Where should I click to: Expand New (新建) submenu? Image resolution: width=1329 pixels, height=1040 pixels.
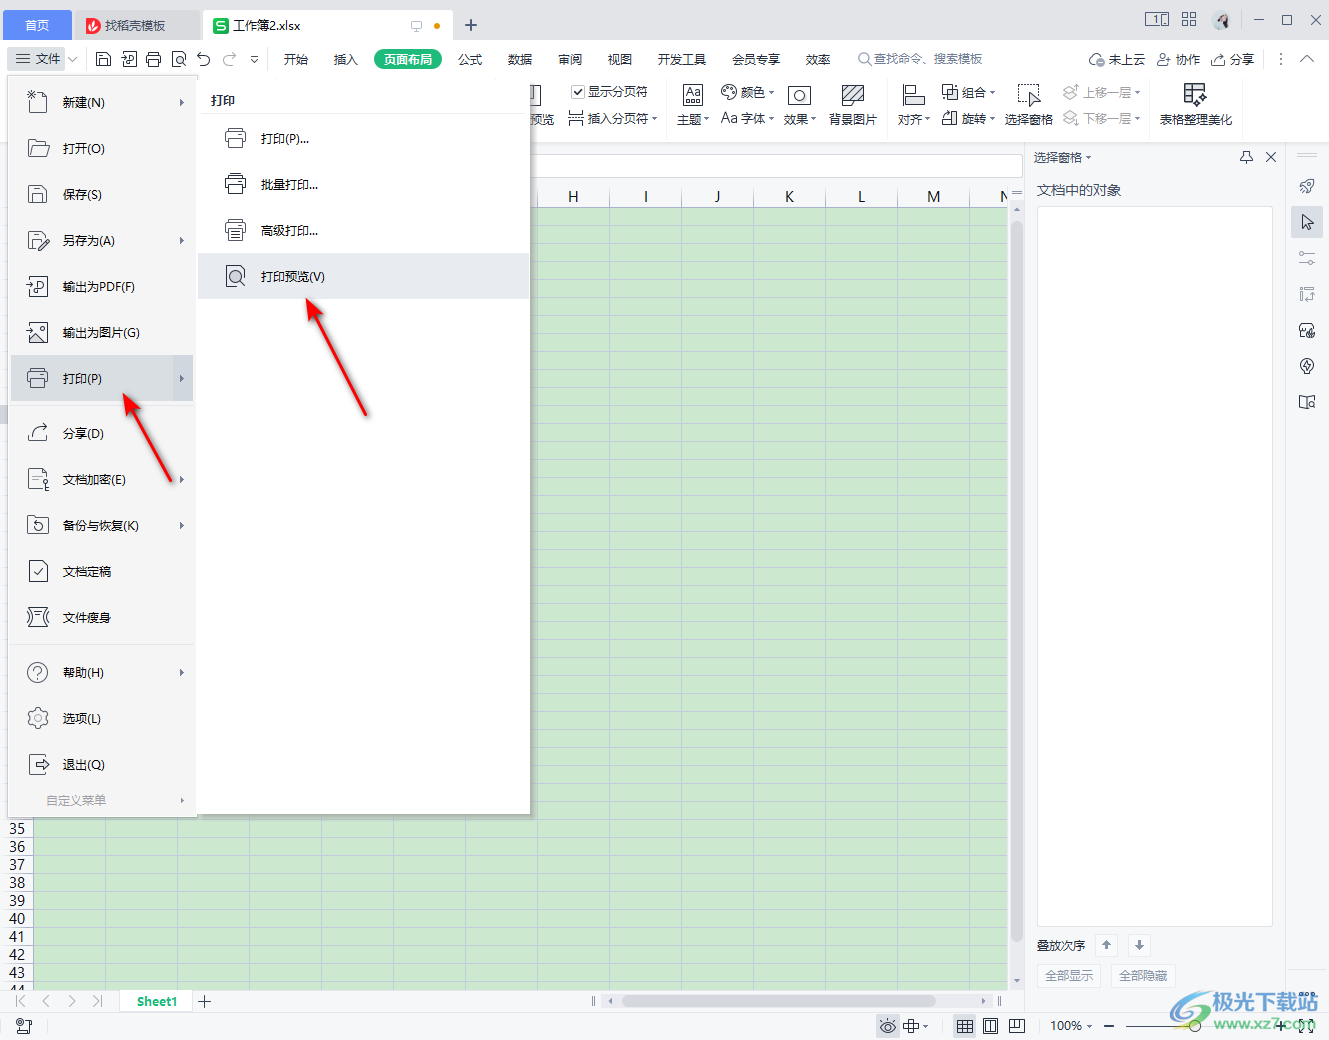click(x=101, y=102)
